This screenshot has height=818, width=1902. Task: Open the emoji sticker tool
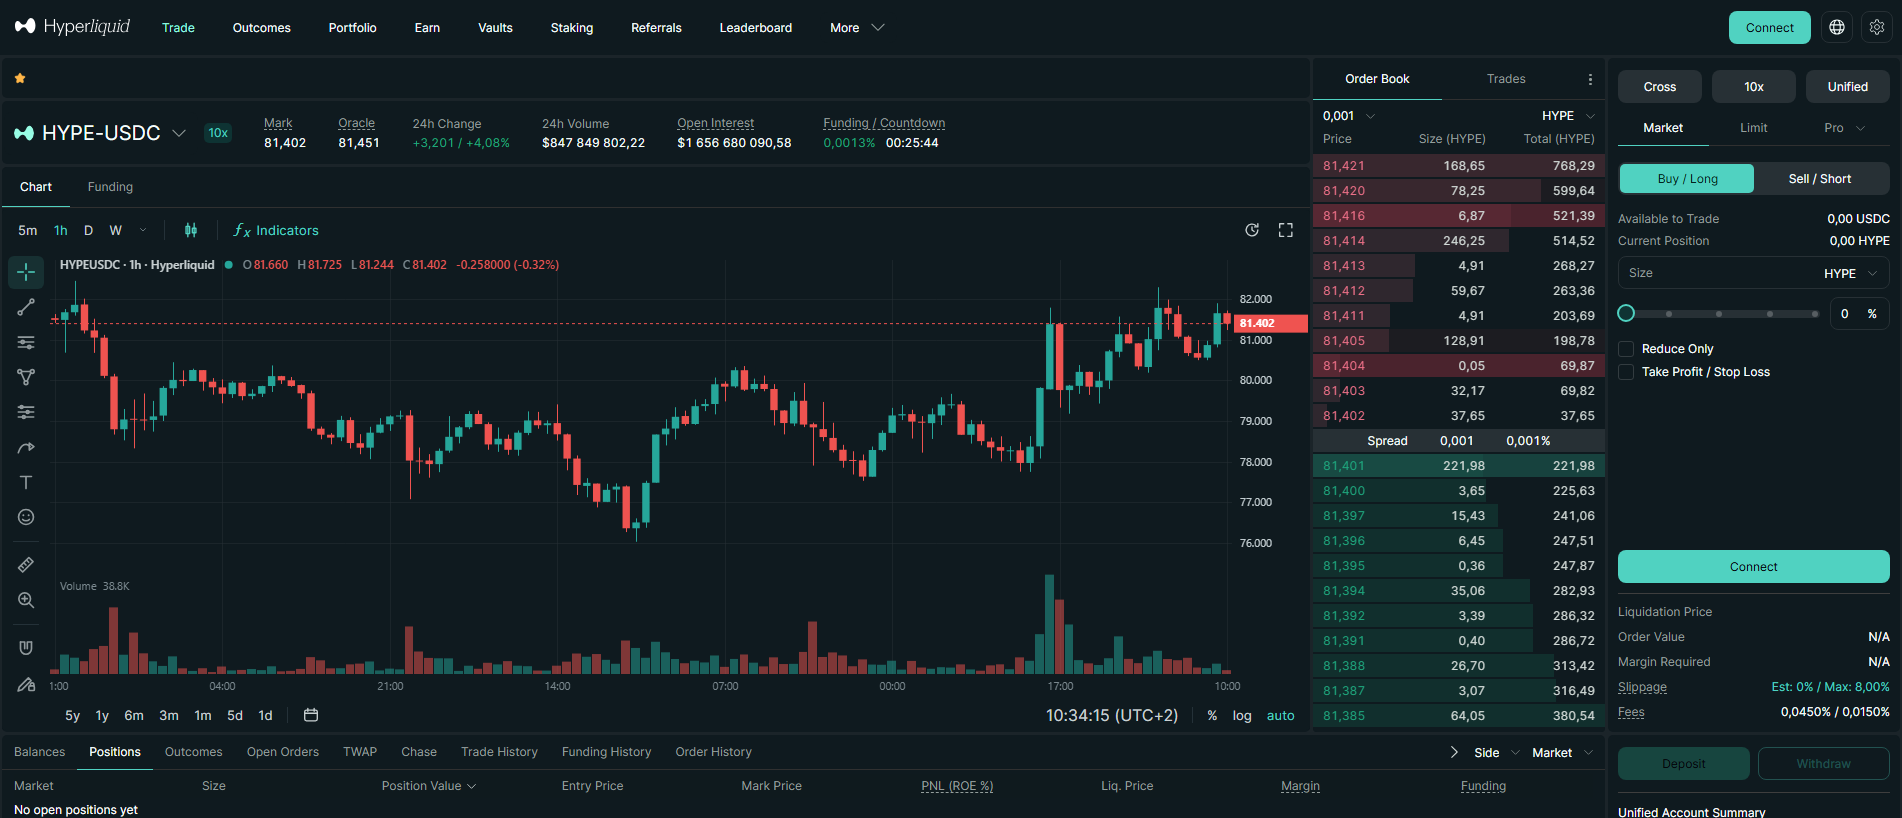(x=26, y=517)
